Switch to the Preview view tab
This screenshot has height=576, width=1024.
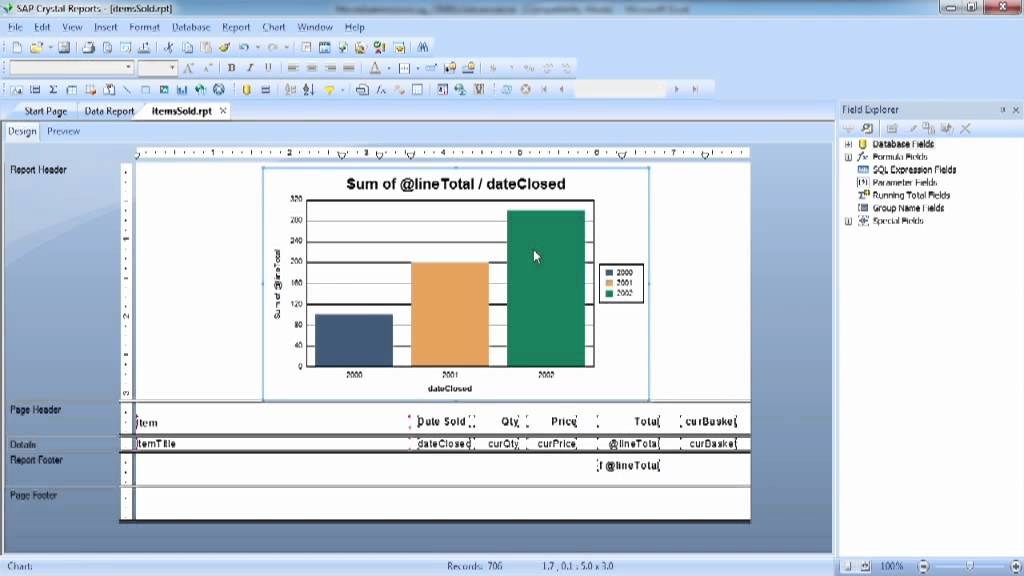(x=63, y=131)
